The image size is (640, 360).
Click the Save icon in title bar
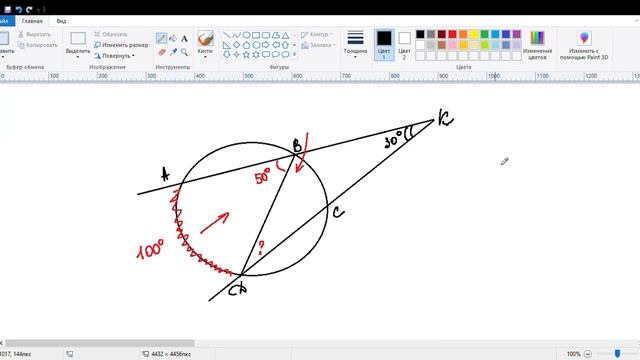(x=7, y=9)
